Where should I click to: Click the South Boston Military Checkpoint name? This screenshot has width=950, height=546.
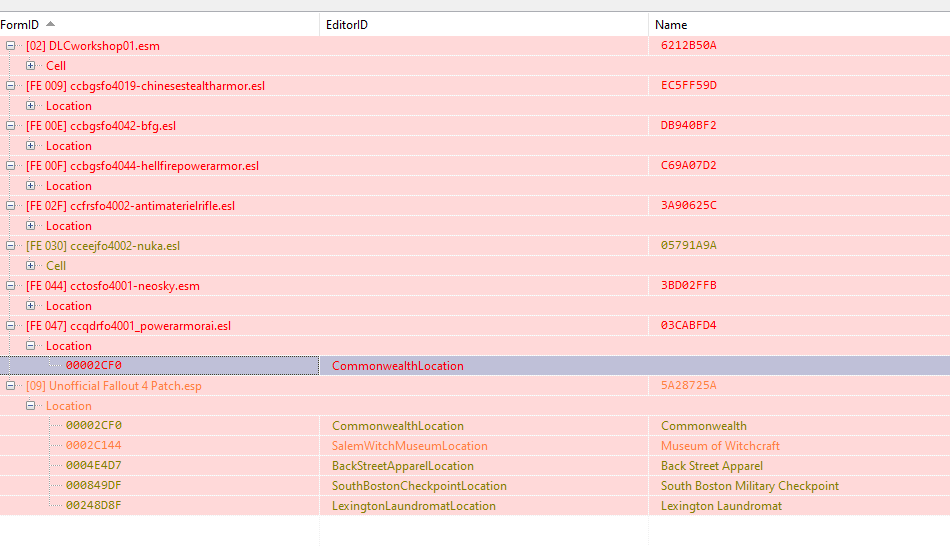(x=750, y=486)
